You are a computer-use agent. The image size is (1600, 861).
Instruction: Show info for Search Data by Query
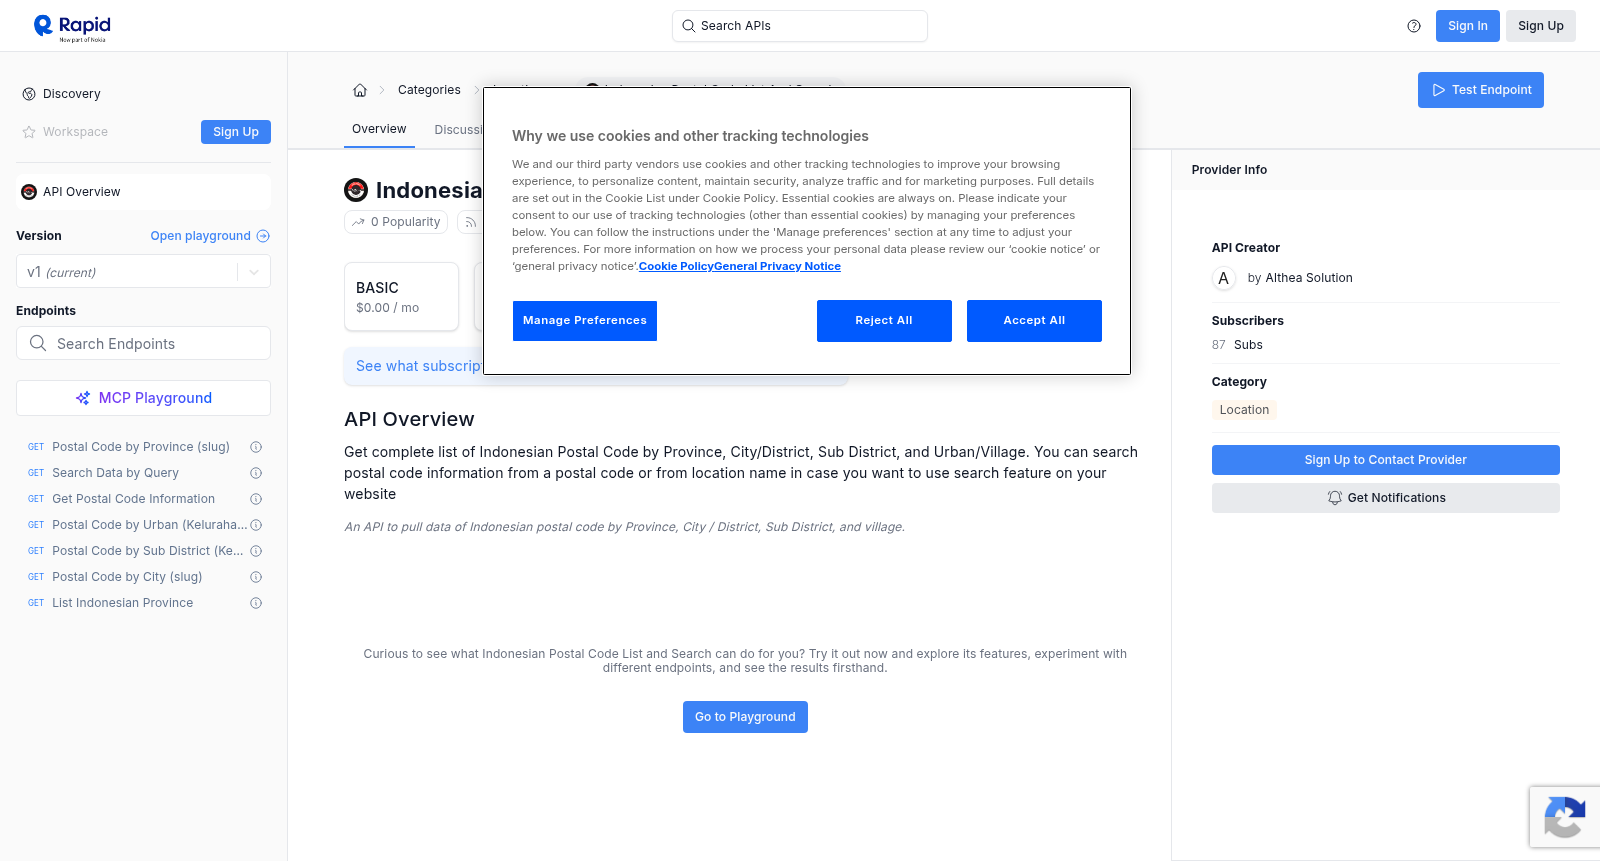[256, 473]
